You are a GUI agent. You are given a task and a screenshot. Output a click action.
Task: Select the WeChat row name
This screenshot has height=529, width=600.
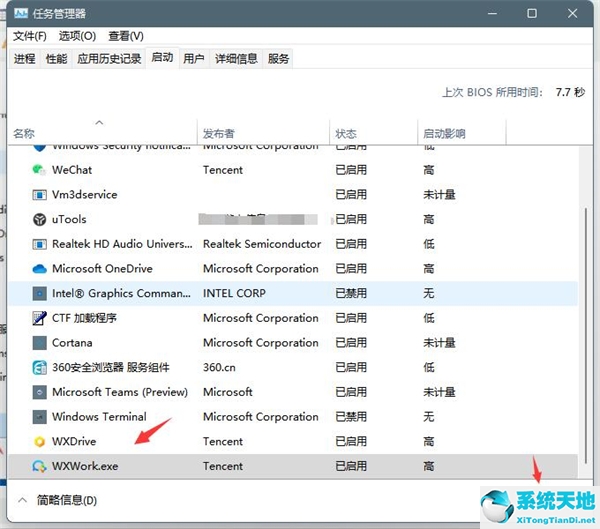tap(72, 170)
